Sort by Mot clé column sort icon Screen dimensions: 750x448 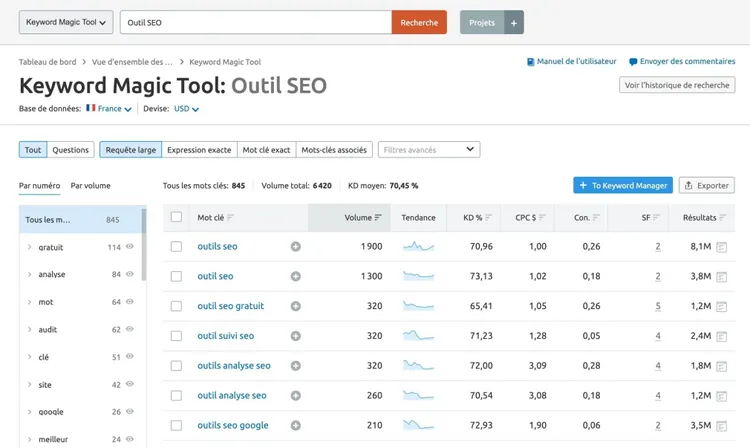(x=231, y=218)
